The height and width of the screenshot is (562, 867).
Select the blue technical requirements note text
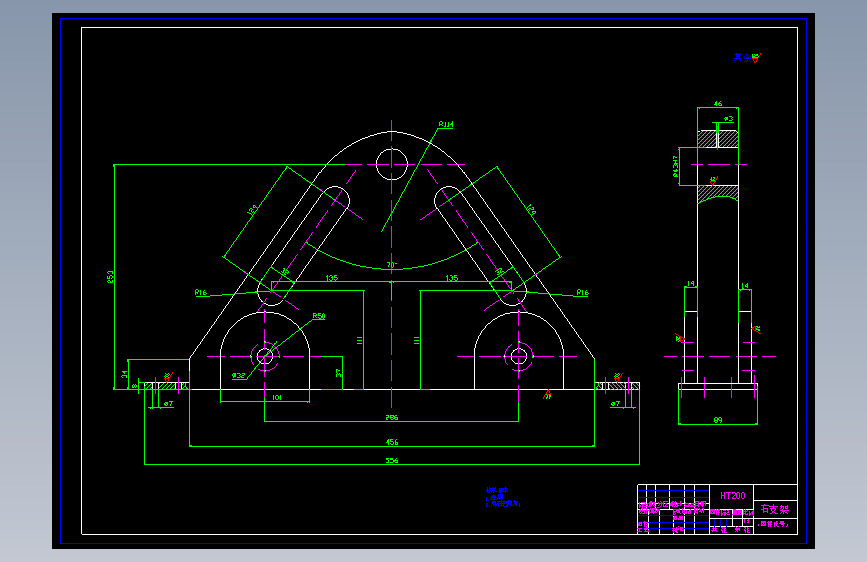503,497
